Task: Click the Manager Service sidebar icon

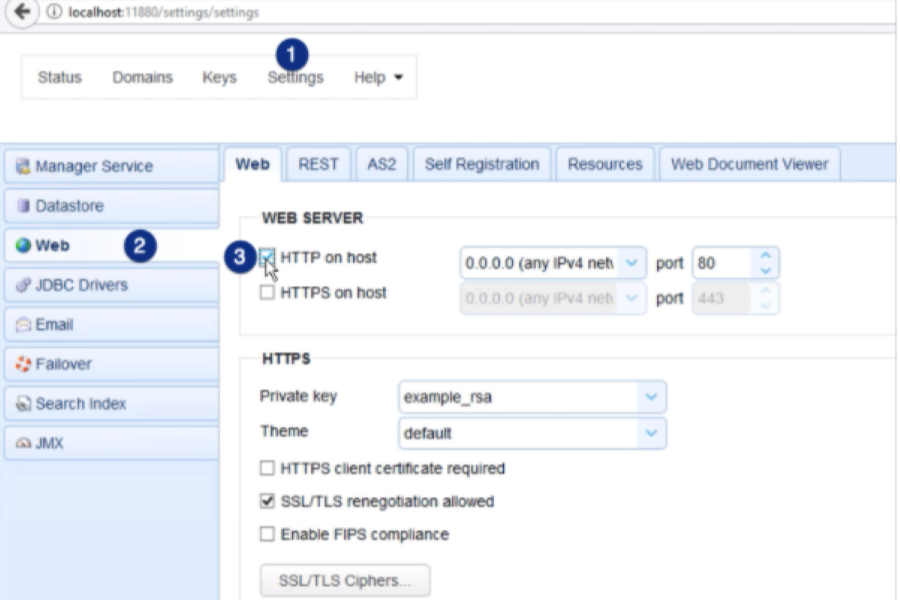Action: (x=23, y=167)
